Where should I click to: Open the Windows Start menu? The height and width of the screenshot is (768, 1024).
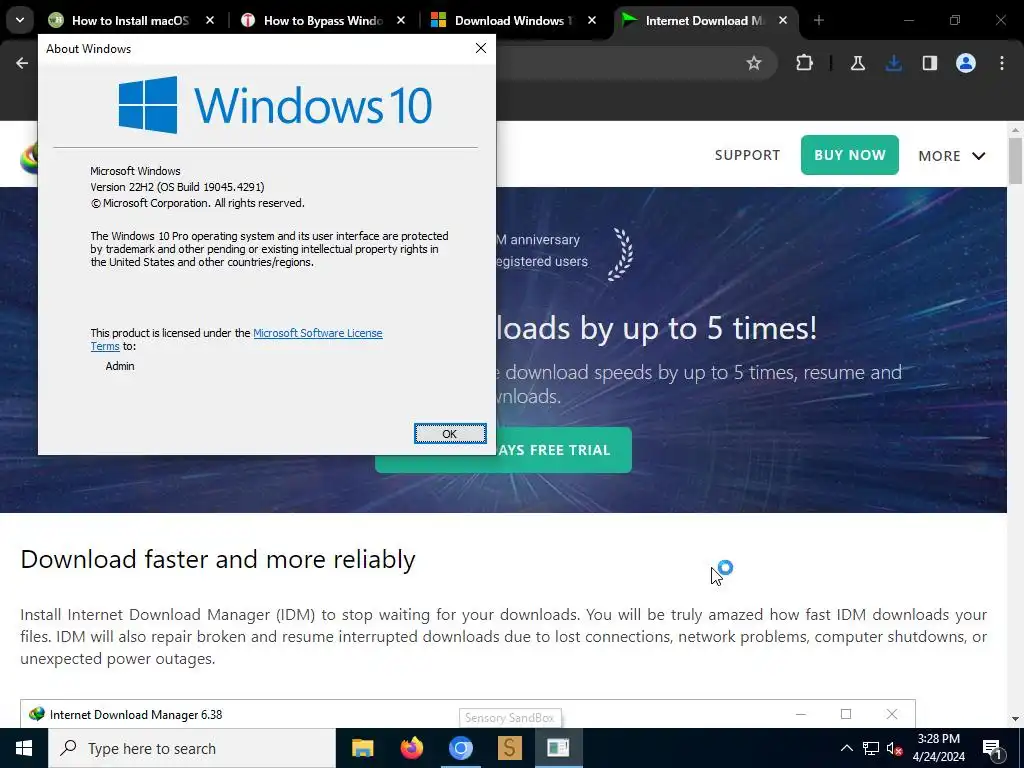24,748
